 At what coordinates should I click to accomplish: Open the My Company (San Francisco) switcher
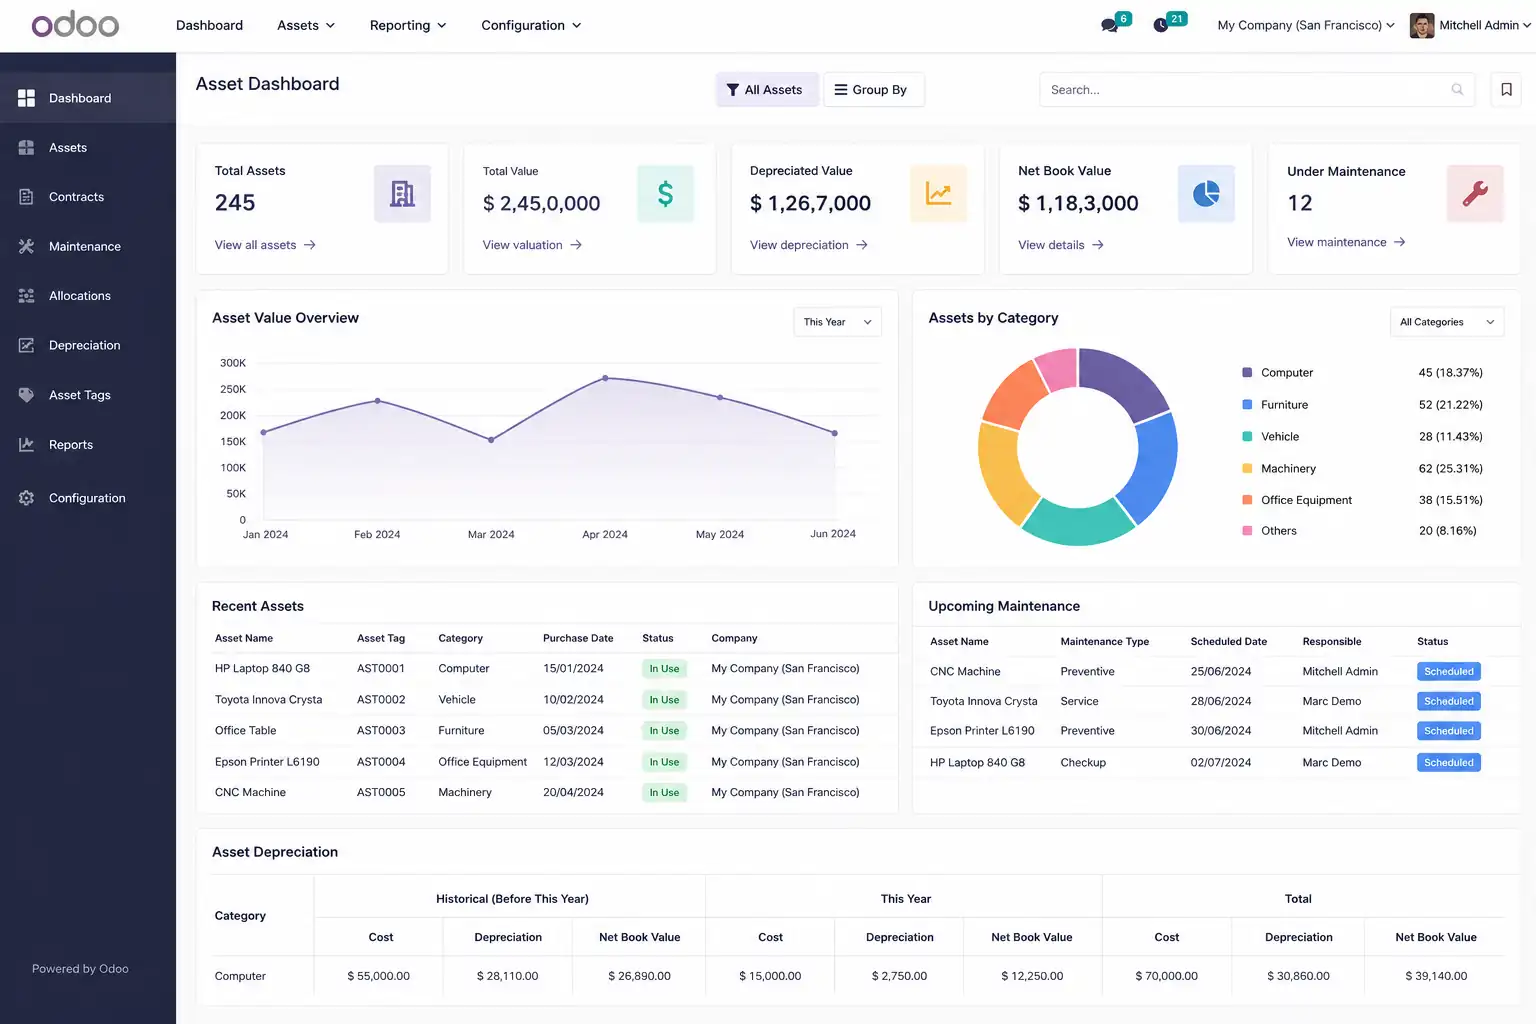point(1306,25)
